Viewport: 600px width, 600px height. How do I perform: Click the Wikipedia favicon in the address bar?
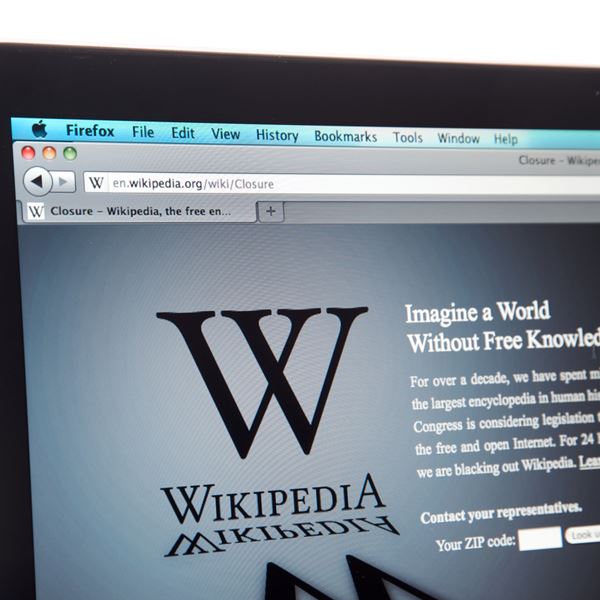pos(96,183)
